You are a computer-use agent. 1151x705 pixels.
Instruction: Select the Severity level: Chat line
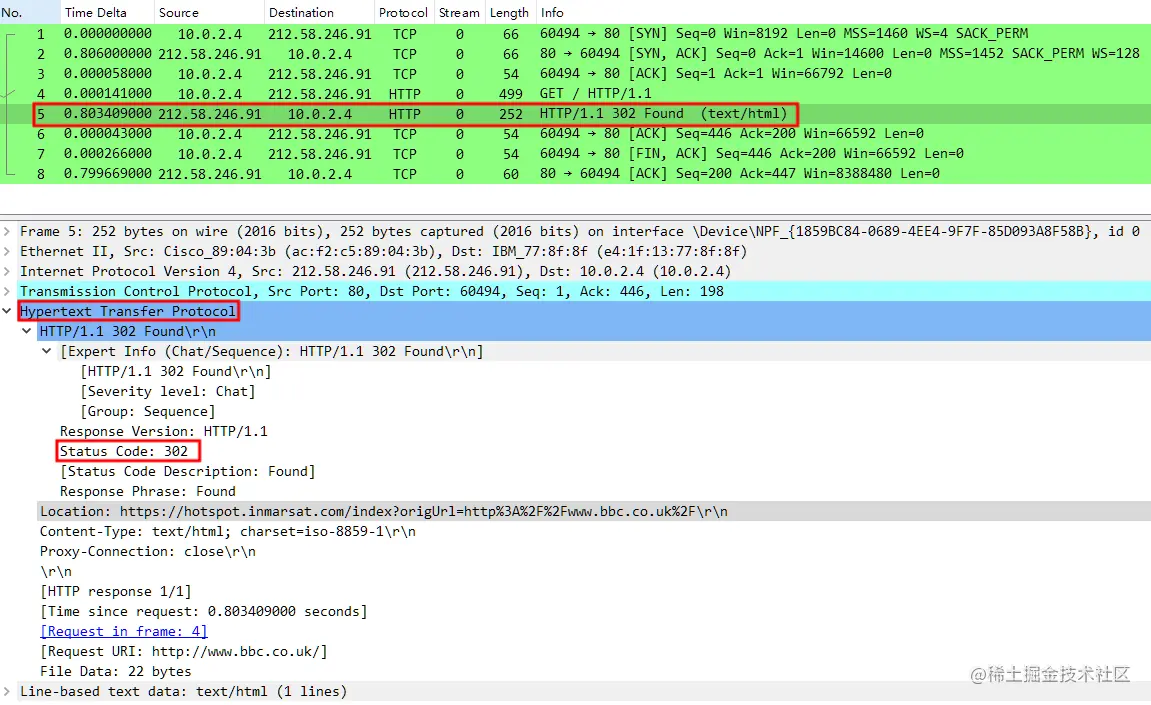coord(167,391)
